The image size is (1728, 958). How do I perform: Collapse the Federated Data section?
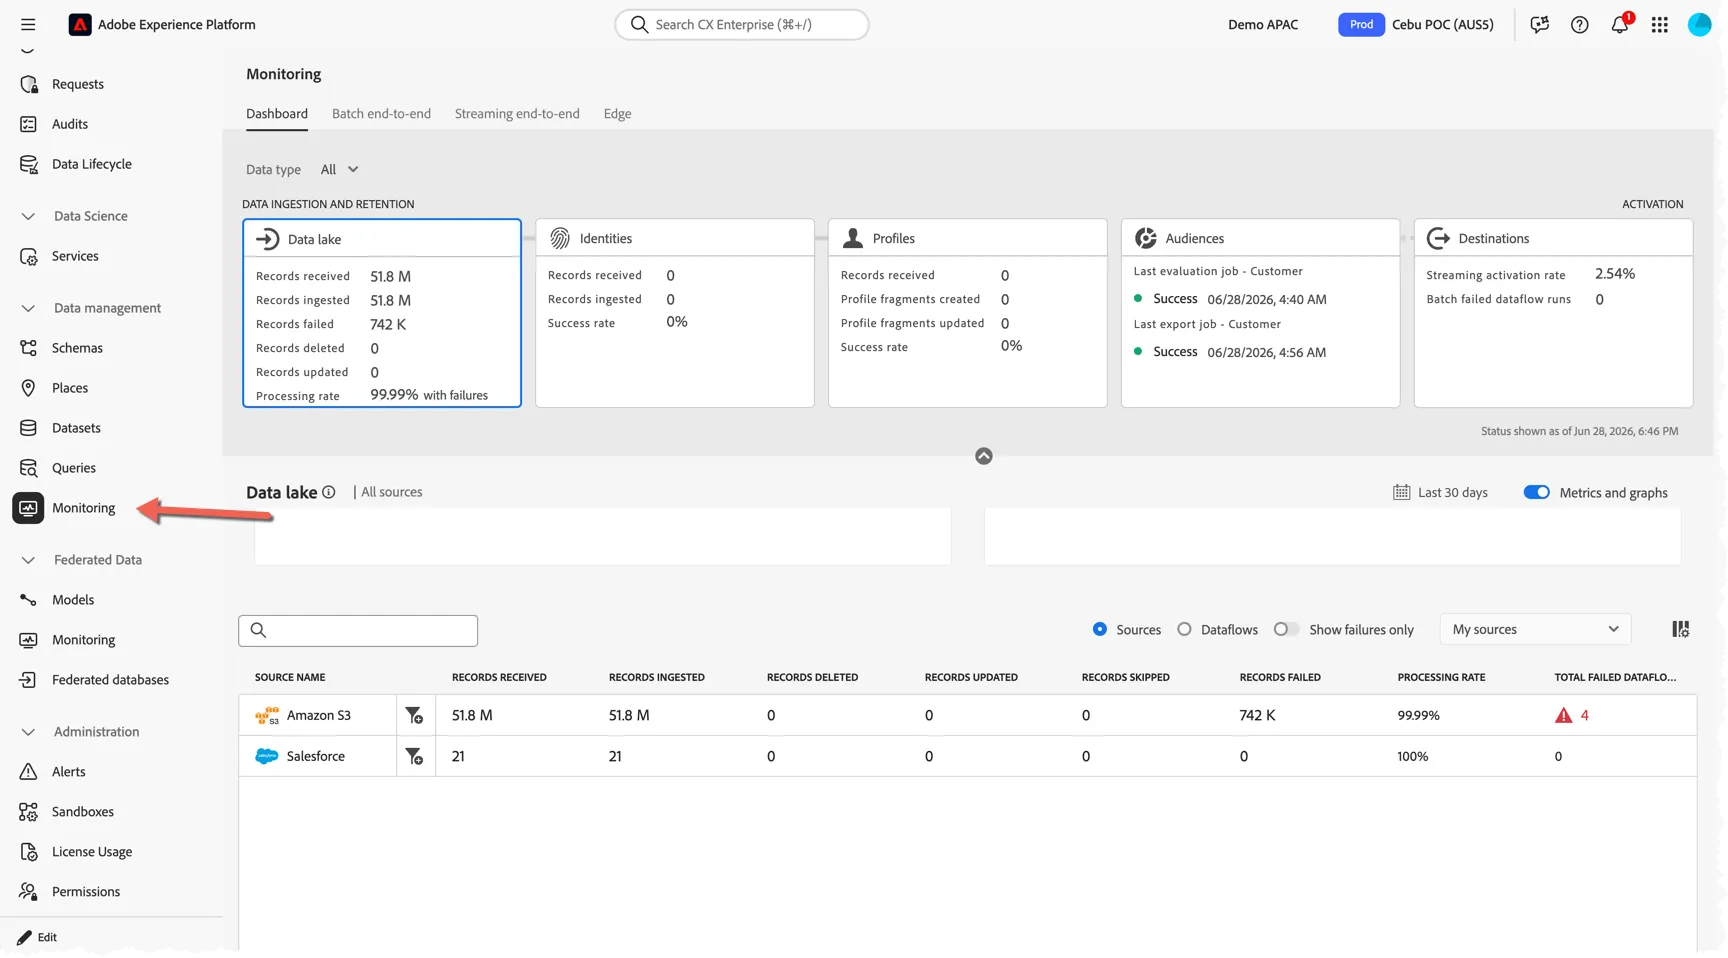(x=28, y=560)
